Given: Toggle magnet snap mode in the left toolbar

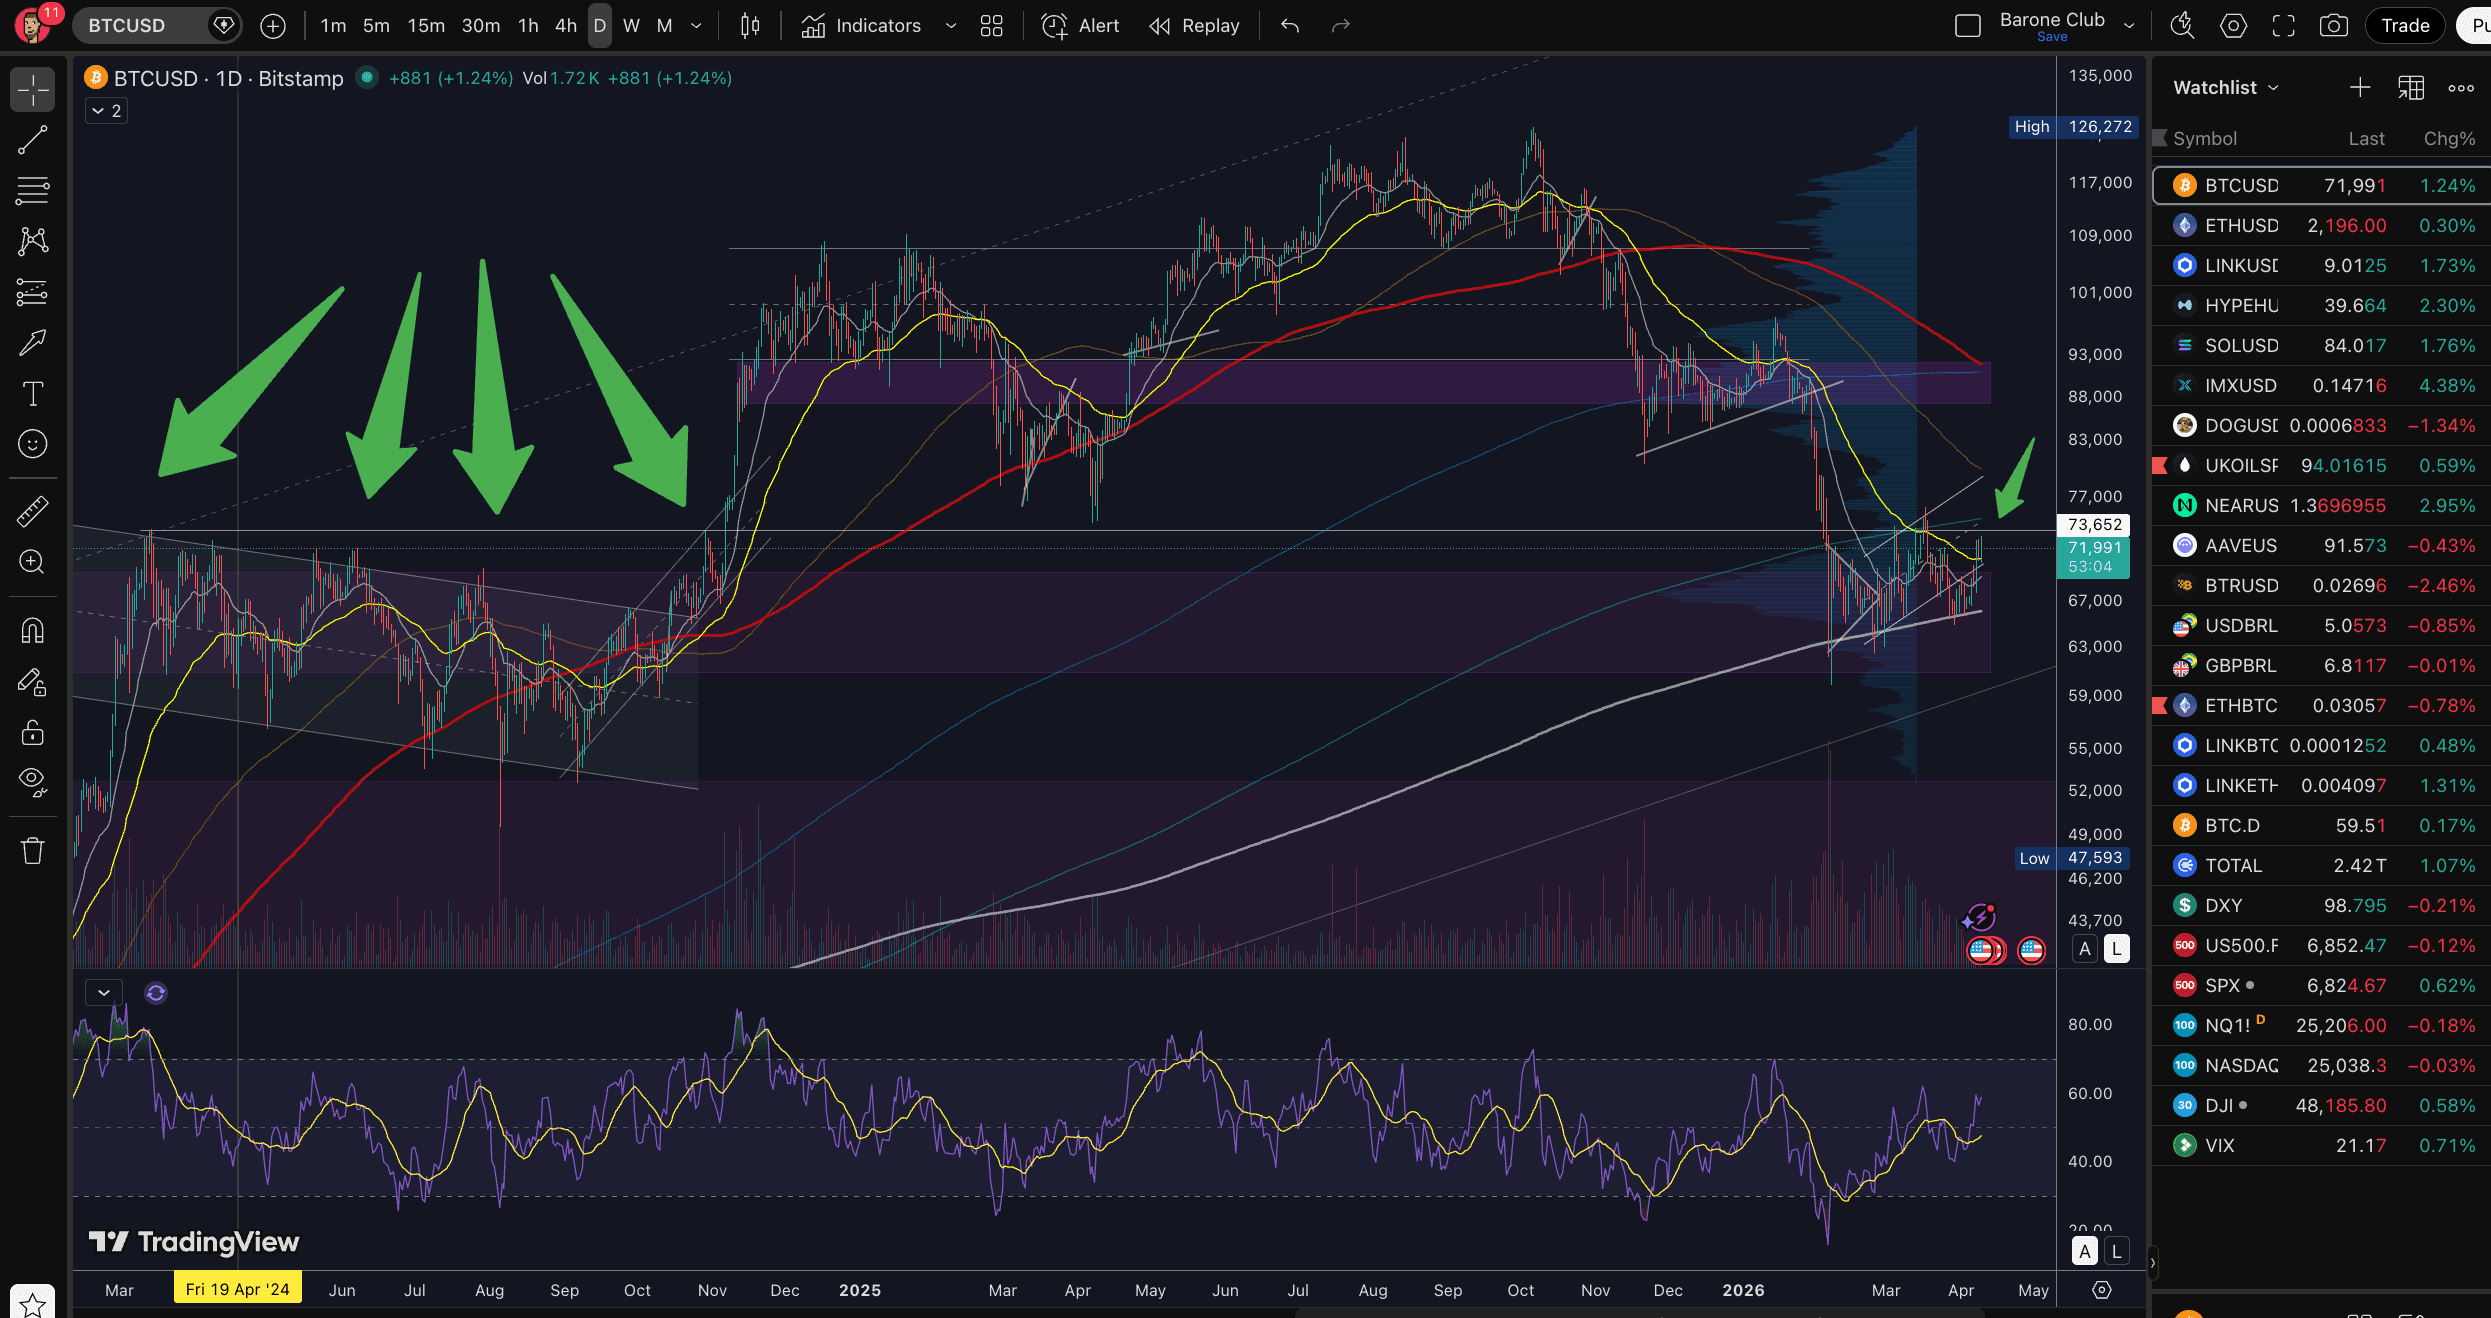Looking at the screenshot, I should (x=32, y=630).
